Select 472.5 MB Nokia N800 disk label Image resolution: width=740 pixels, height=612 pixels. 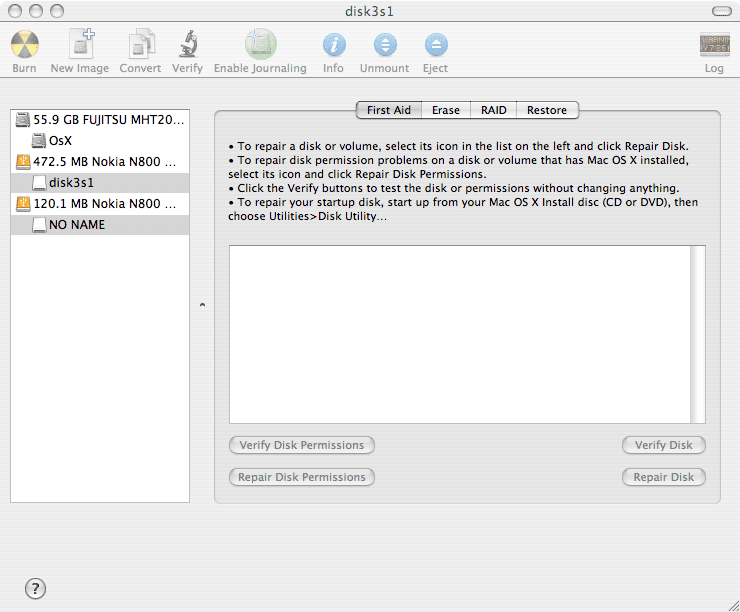coord(105,162)
